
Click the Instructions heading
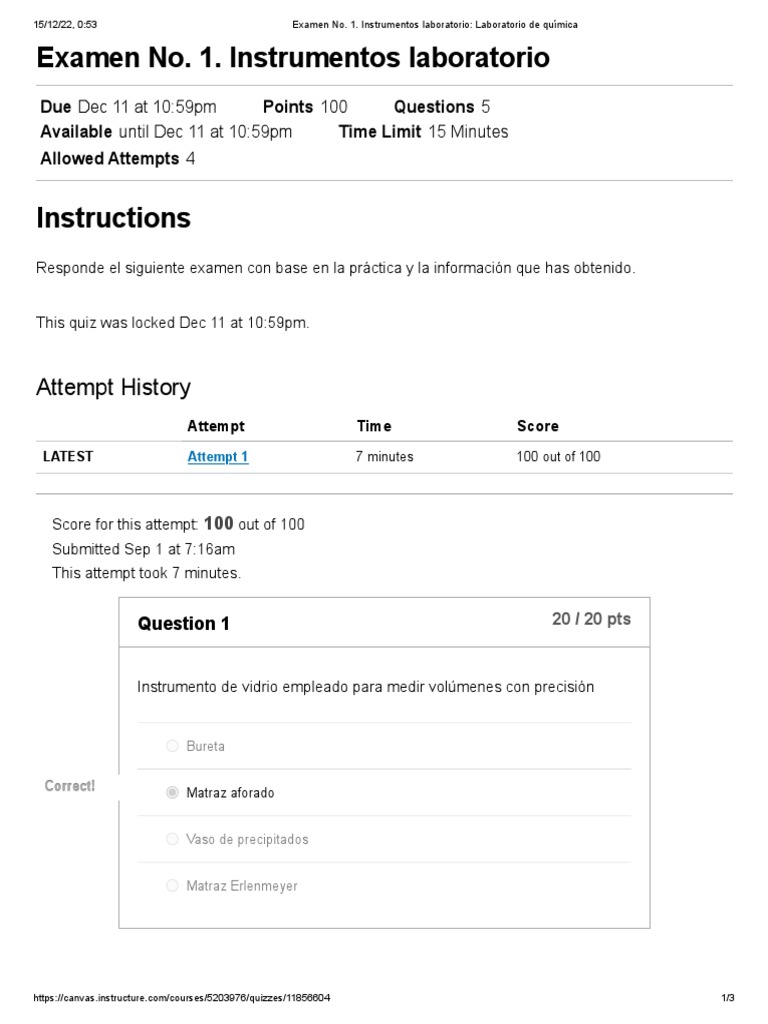pyautogui.click(x=113, y=217)
